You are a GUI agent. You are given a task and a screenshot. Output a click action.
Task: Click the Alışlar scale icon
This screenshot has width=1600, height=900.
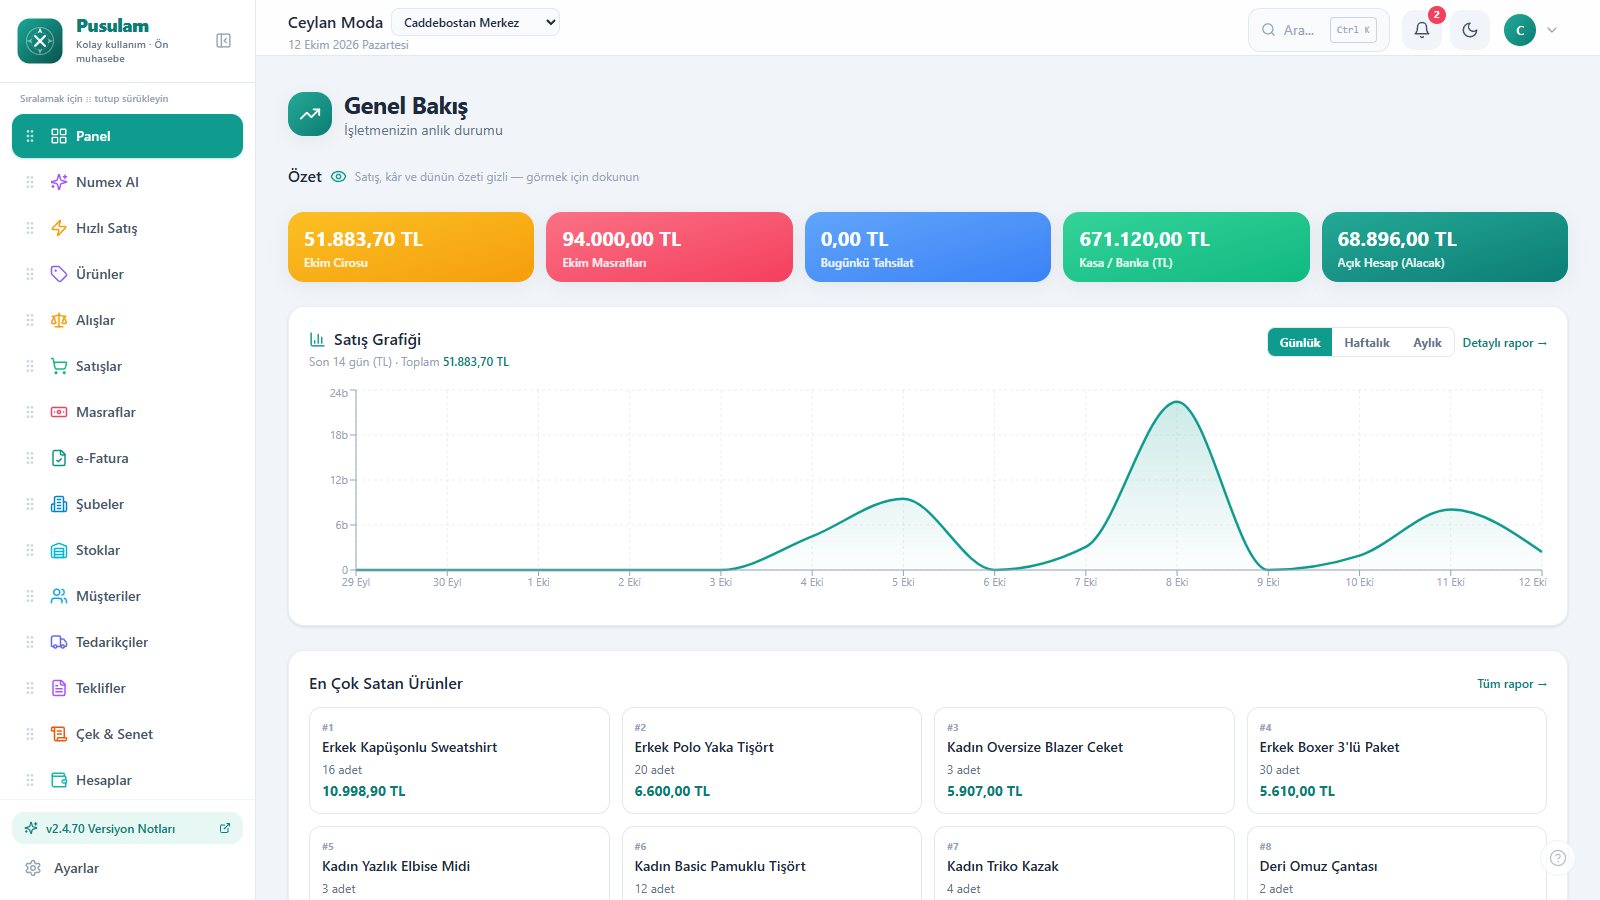[x=59, y=320]
